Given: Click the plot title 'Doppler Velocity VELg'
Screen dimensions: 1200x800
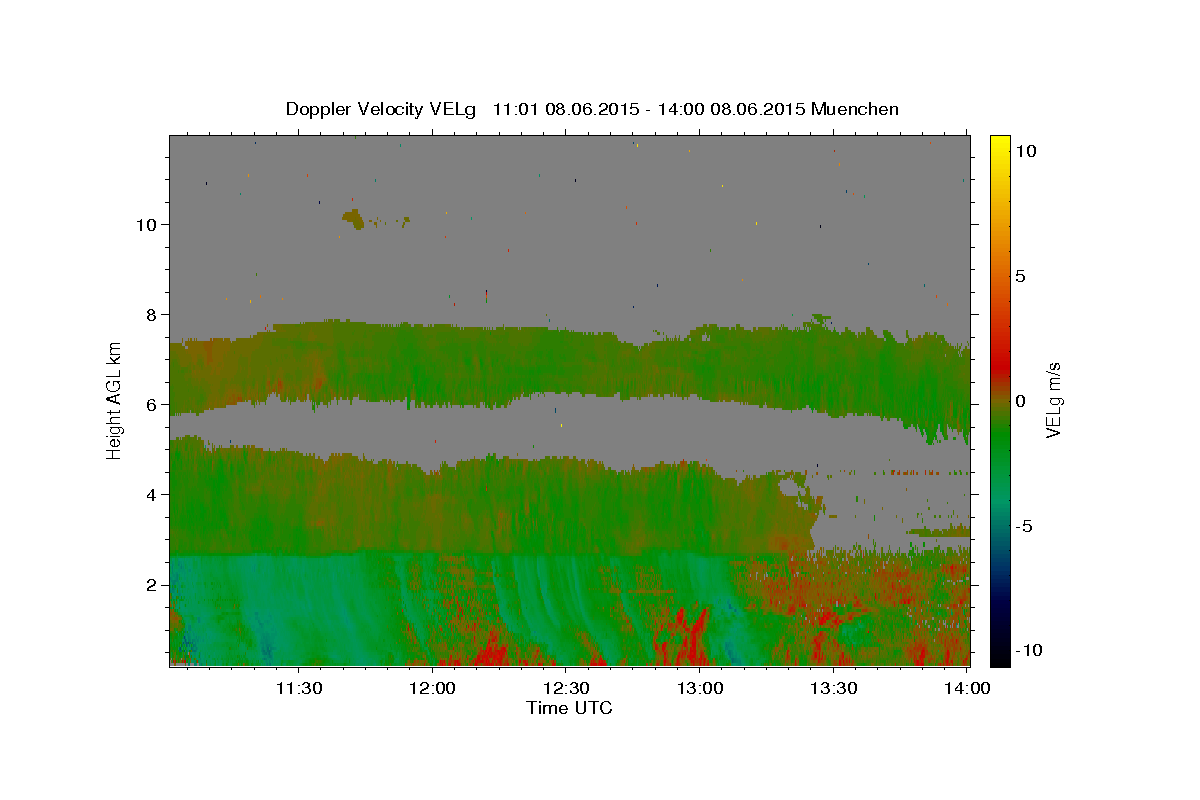Looking at the screenshot, I should (383, 109).
